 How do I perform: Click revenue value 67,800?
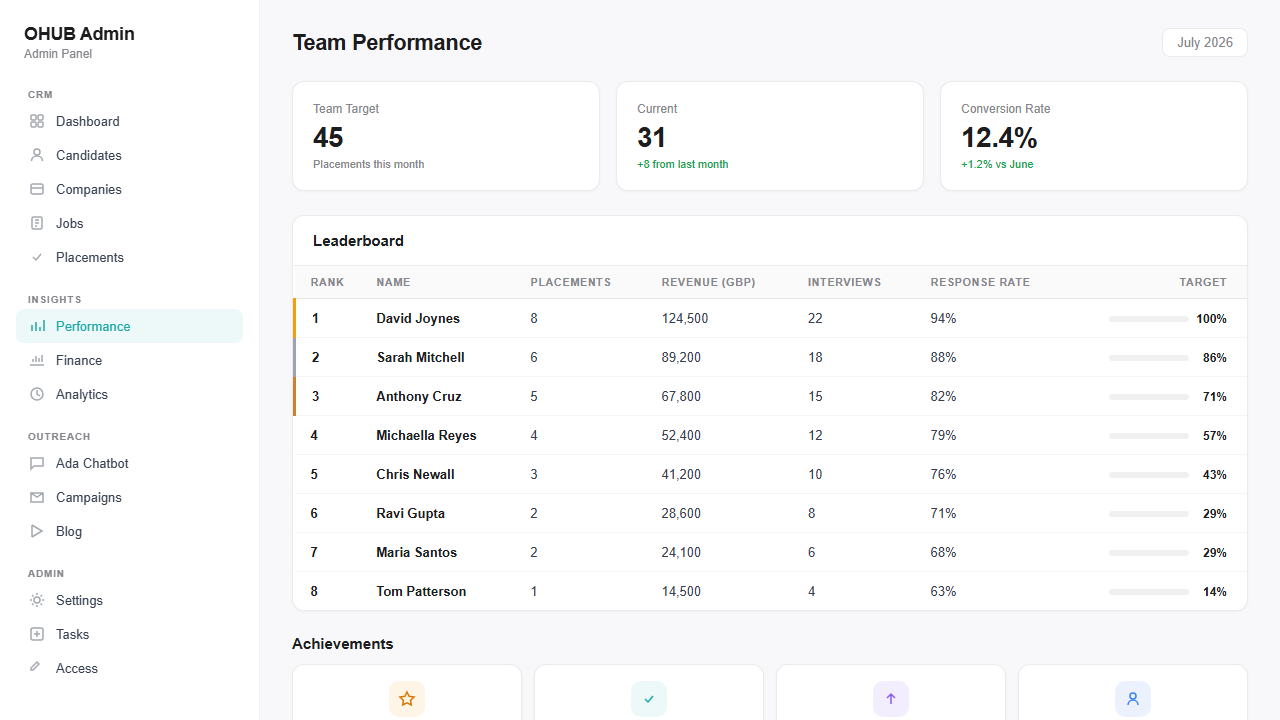[x=681, y=396]
